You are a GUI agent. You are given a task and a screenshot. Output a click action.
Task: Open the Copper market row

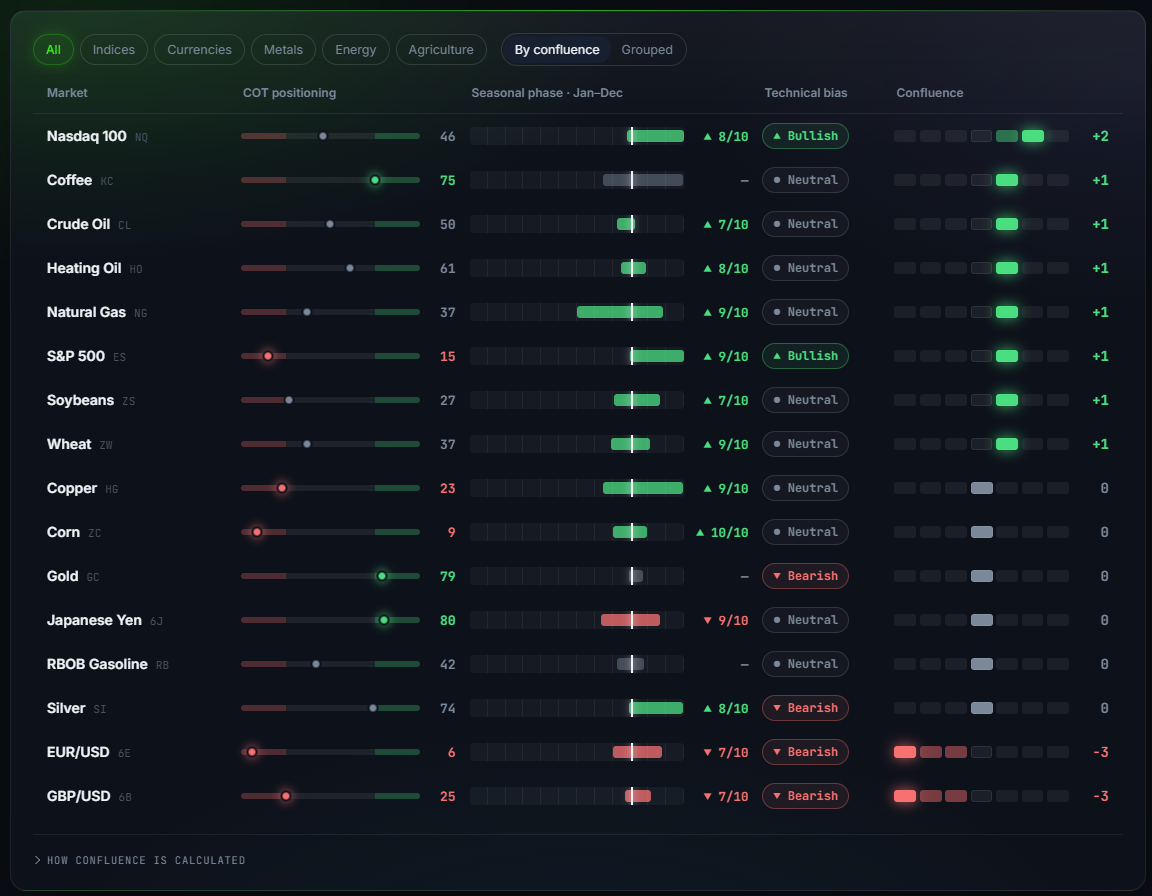(577, 488)
